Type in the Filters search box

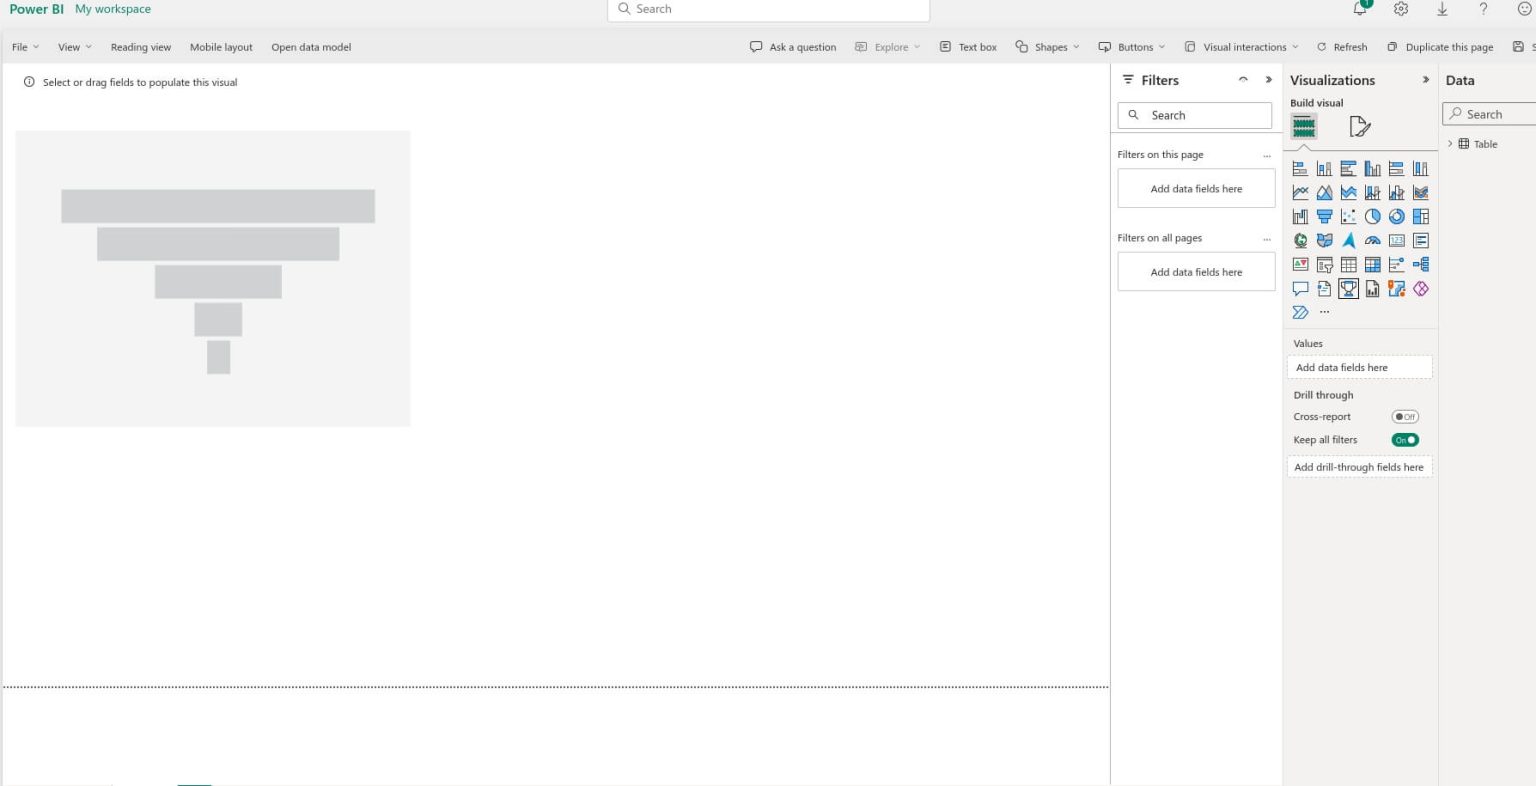coord(1195,115)
